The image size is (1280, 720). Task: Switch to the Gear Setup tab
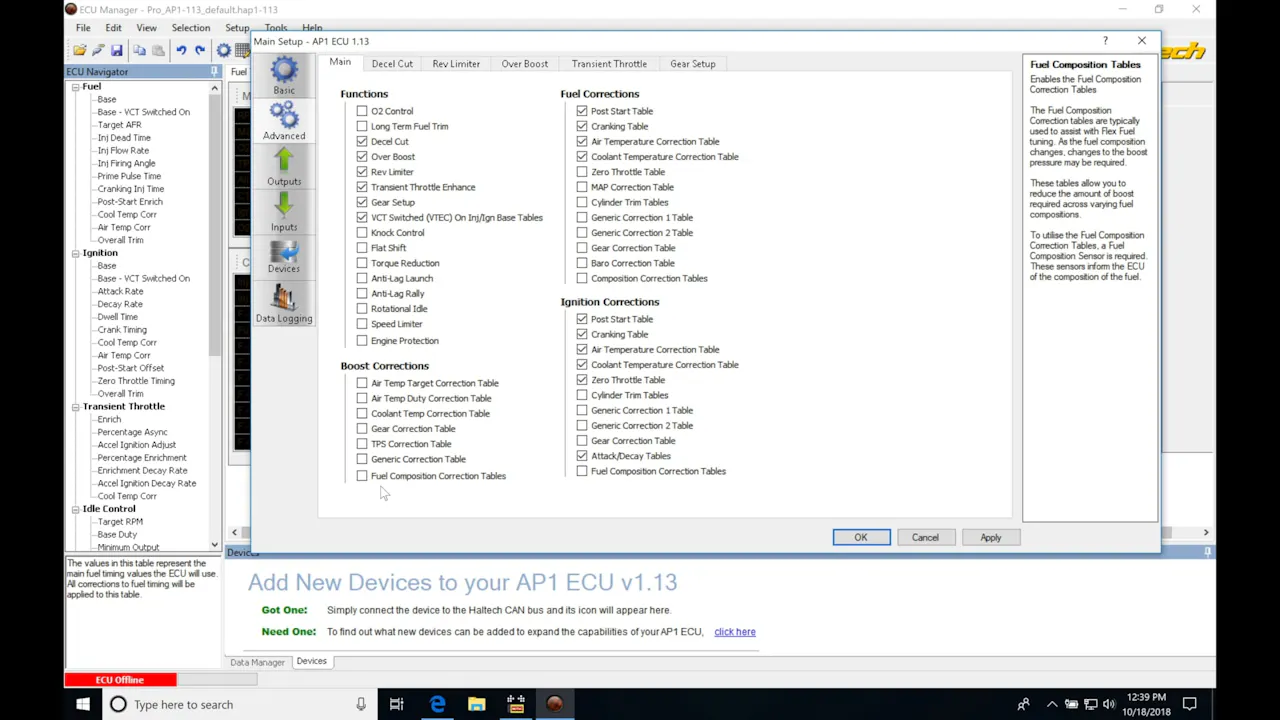click(692, 64)
